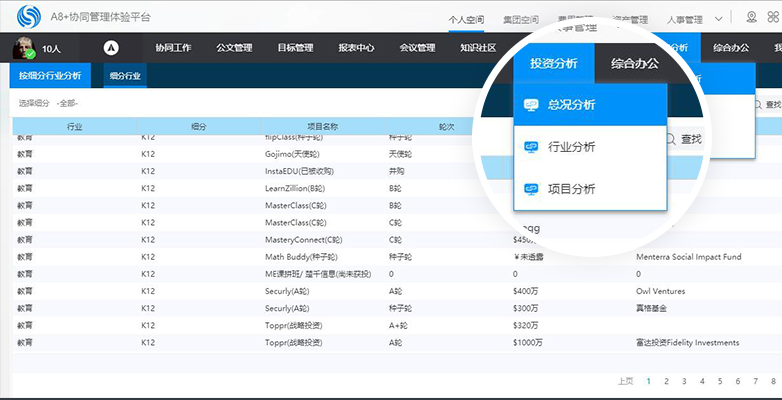Go to the 个人空间 tab
The width and height of the screenshot is (782, 400).
click(466, 20)
